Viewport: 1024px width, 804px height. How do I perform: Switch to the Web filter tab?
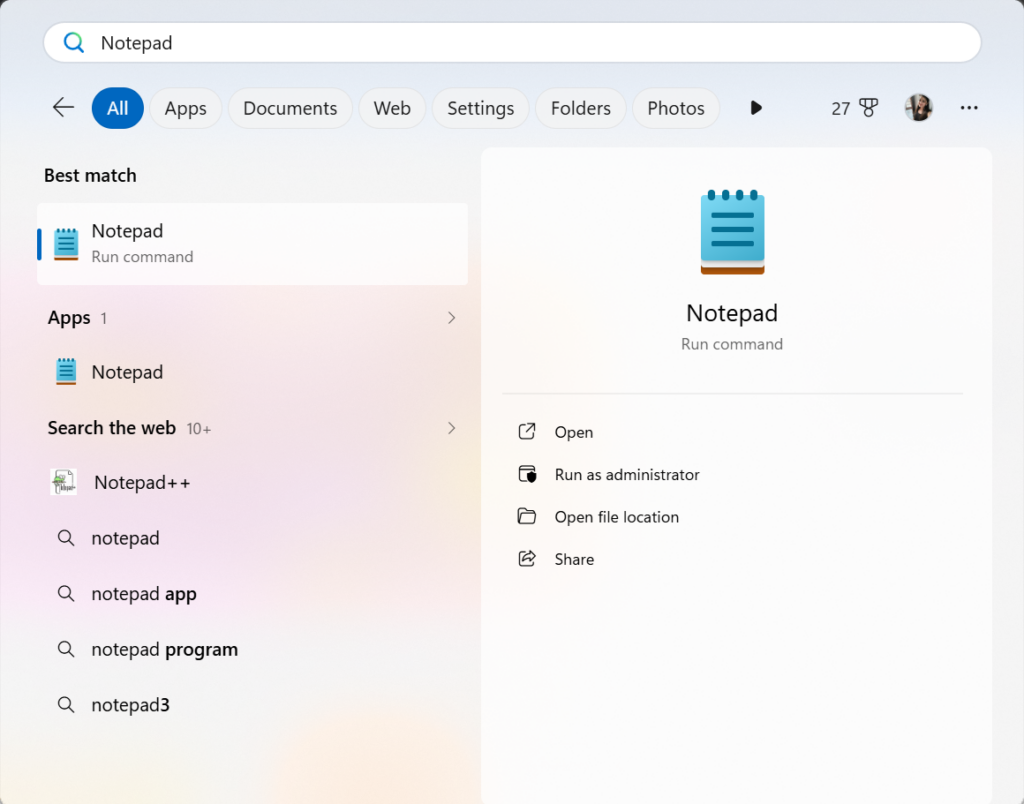(392, 108)
